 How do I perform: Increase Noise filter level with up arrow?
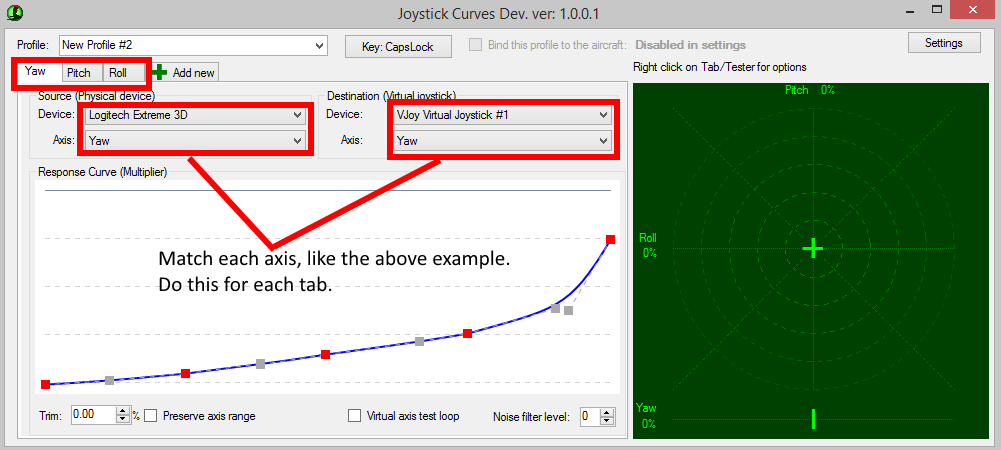pos(608,413)
